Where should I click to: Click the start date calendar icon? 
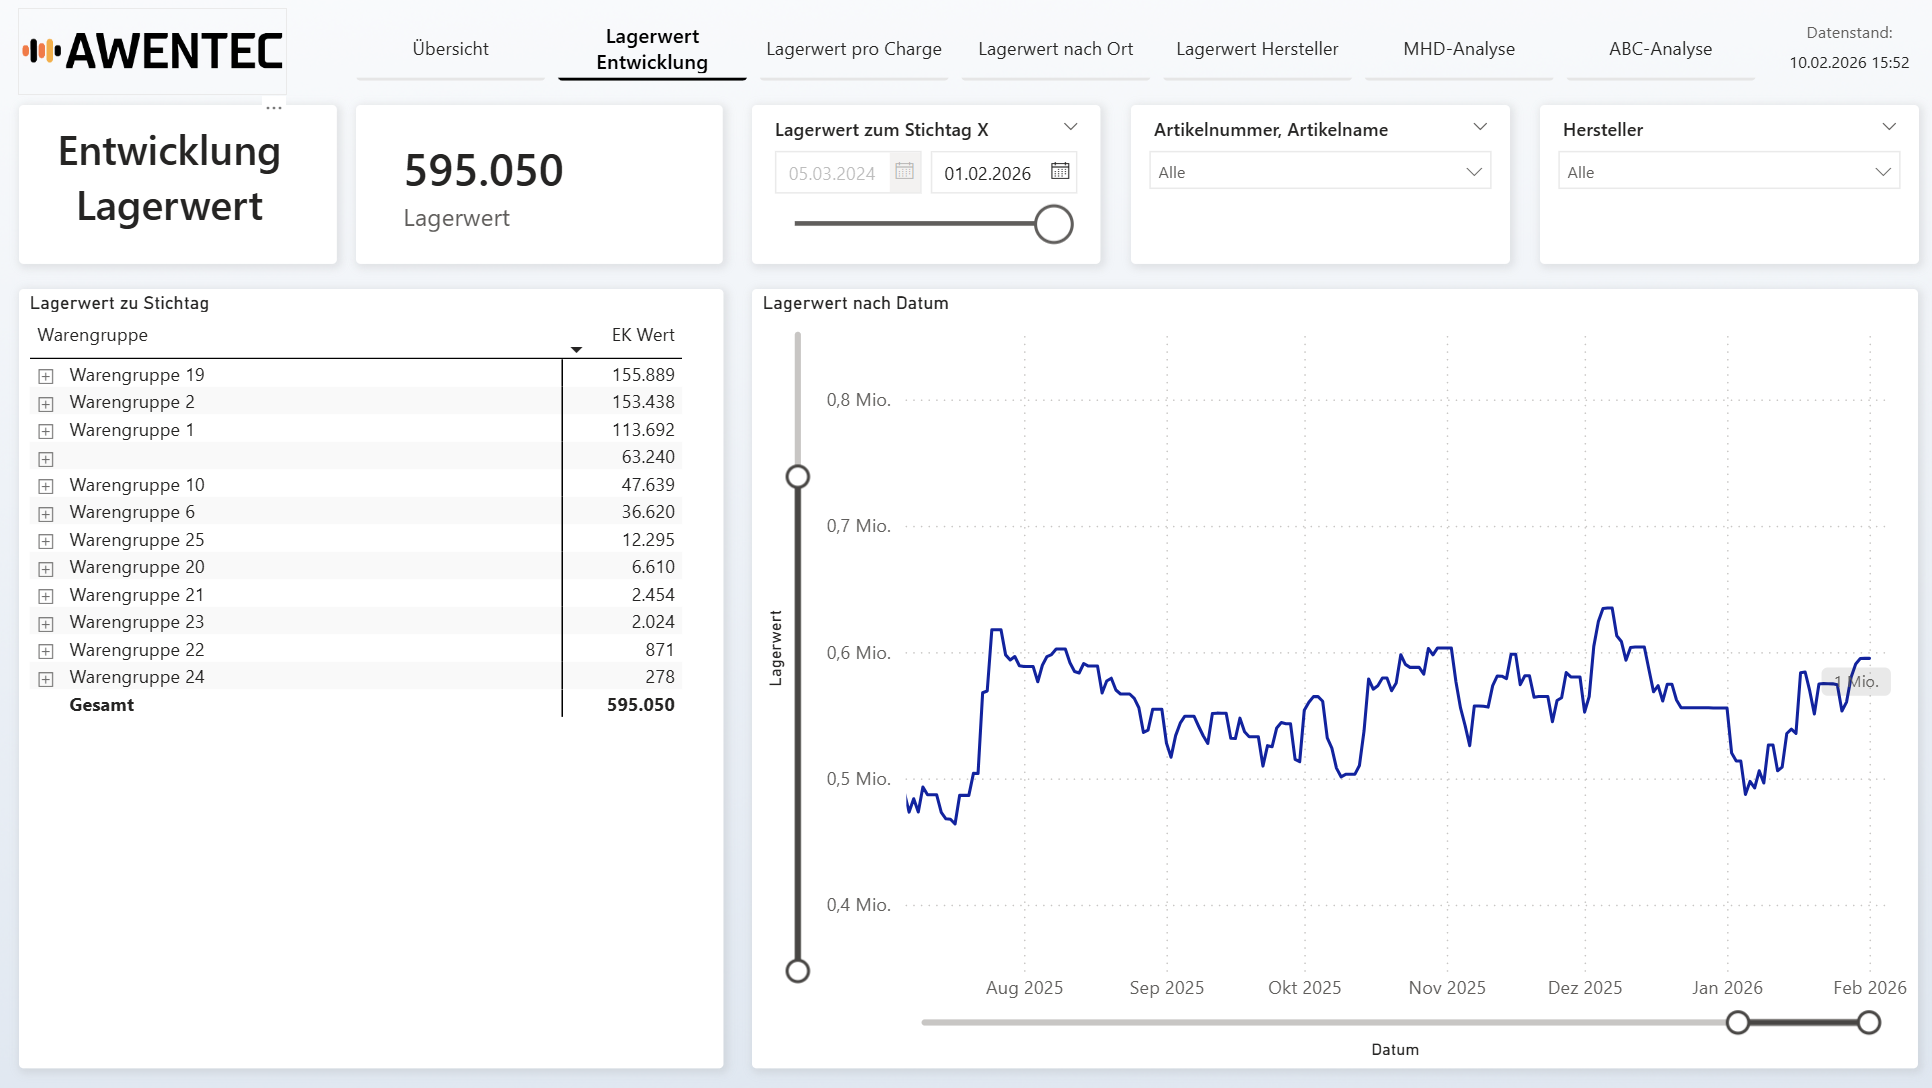pyautogui.click(x=904, y=172)
